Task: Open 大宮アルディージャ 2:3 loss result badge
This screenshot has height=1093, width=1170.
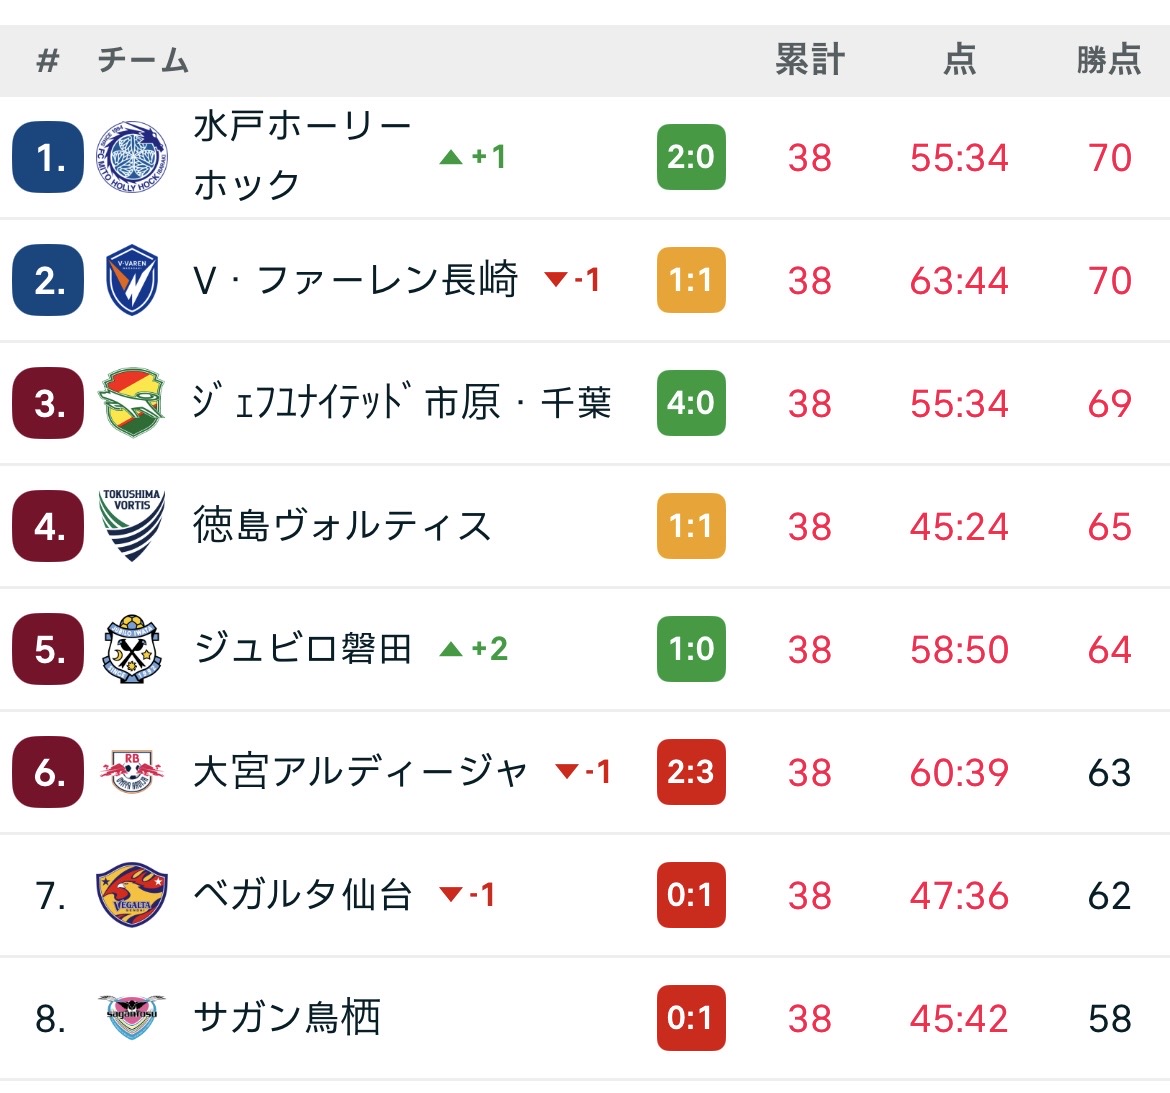Action: pyautogui.click(x=691, y=772)
